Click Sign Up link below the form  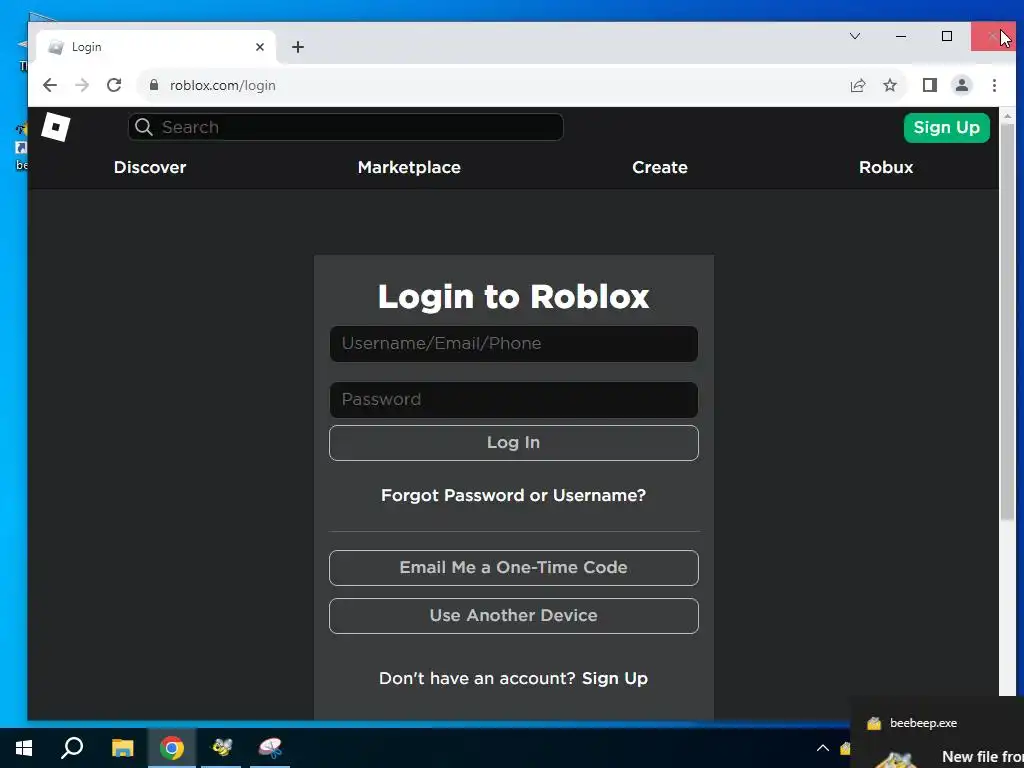[615, 679]
